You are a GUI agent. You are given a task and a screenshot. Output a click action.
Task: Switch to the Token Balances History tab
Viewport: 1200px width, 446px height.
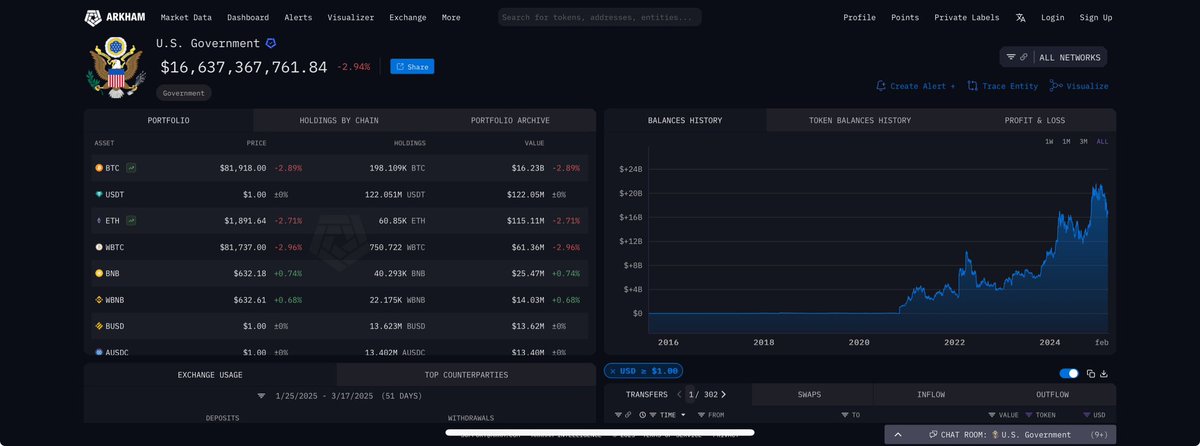[860, 120]
